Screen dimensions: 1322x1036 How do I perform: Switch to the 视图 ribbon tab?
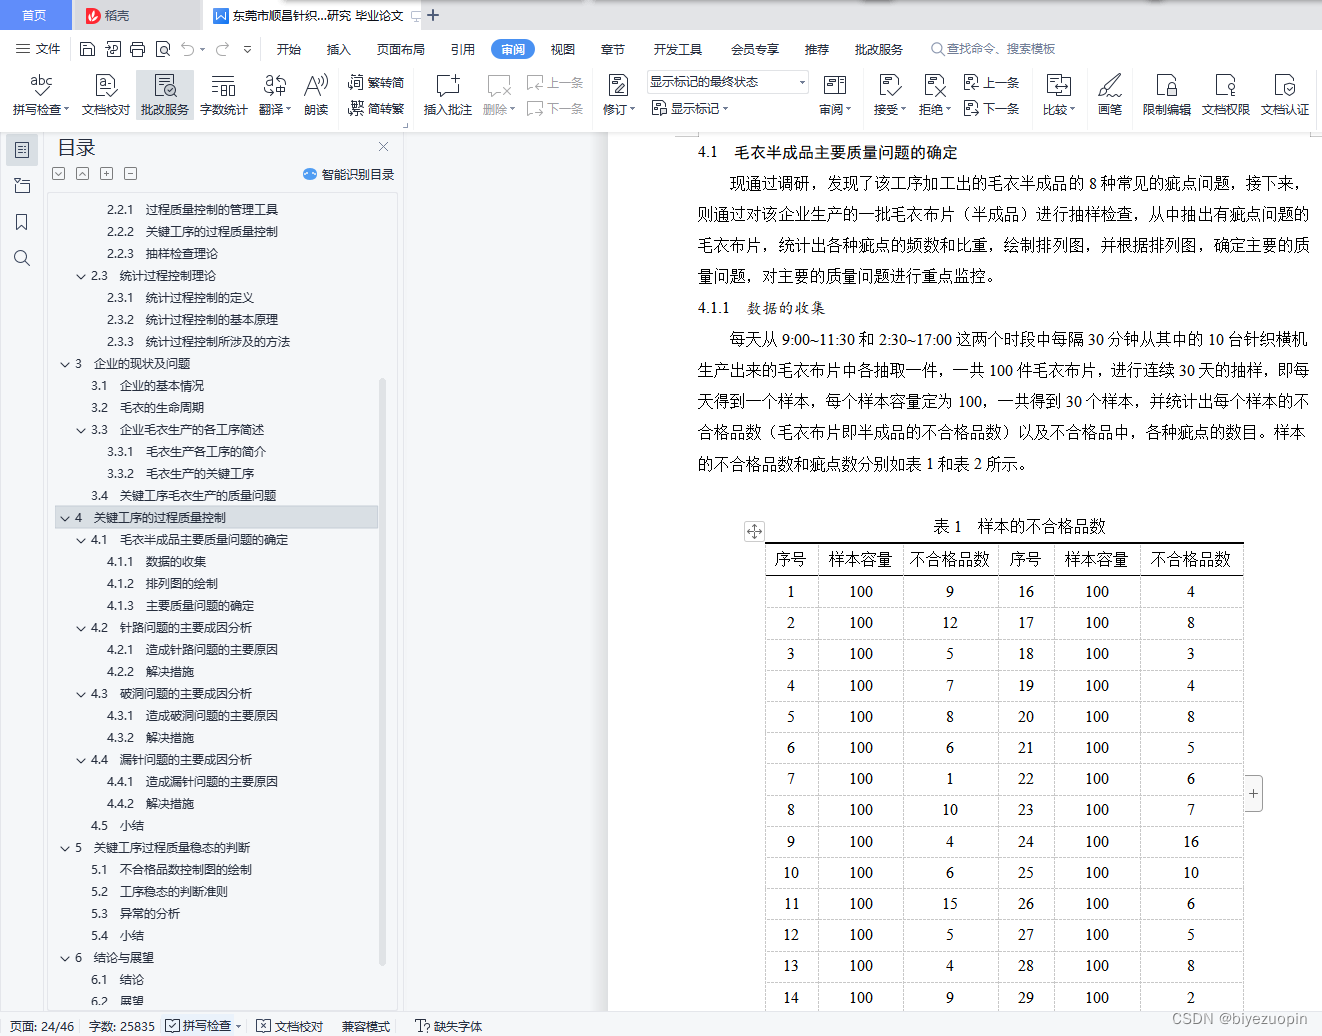[x=563, y=49]
